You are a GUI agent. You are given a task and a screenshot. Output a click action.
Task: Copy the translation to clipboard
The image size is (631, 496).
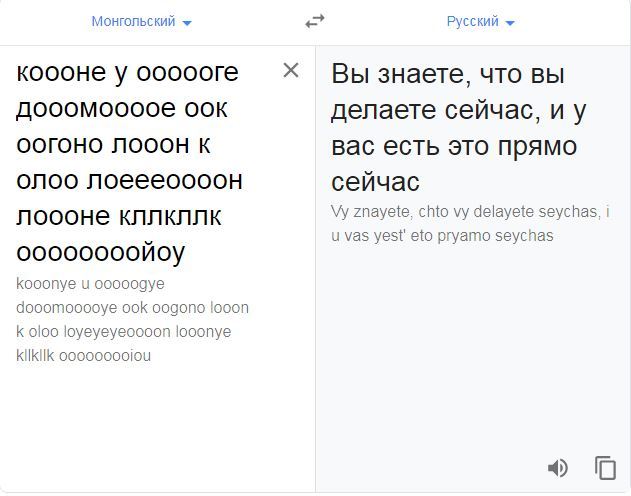click(x=605, y=467)
